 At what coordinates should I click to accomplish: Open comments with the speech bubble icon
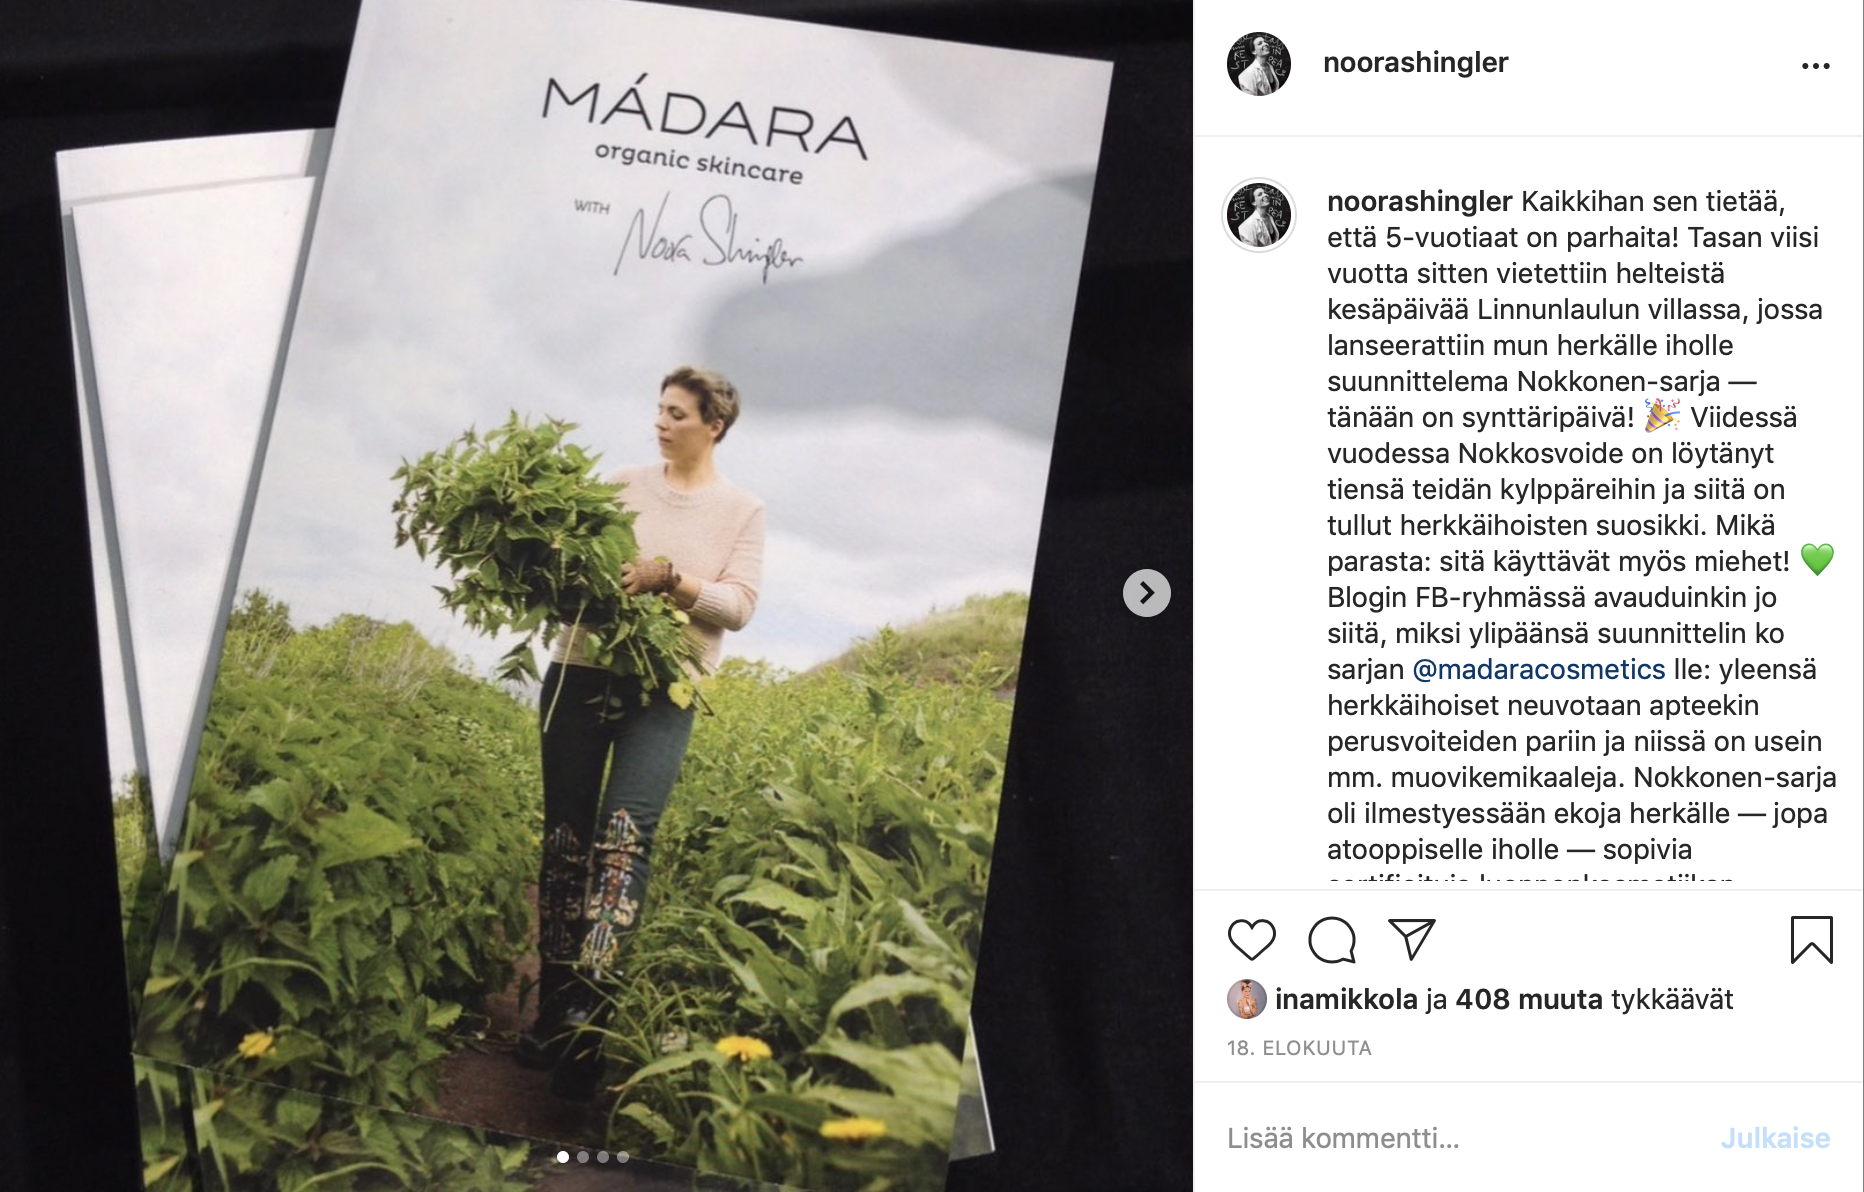(x=1332, y=940)
